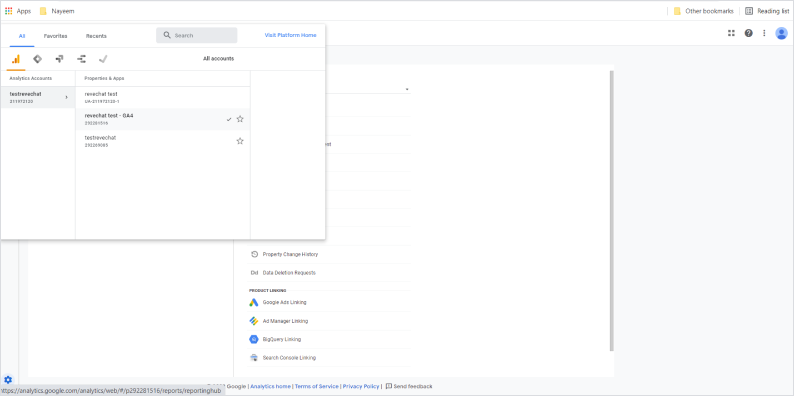
Task: Expand the testrevechat account chevron
Action: pyautogui.click(x=66, y=97)
